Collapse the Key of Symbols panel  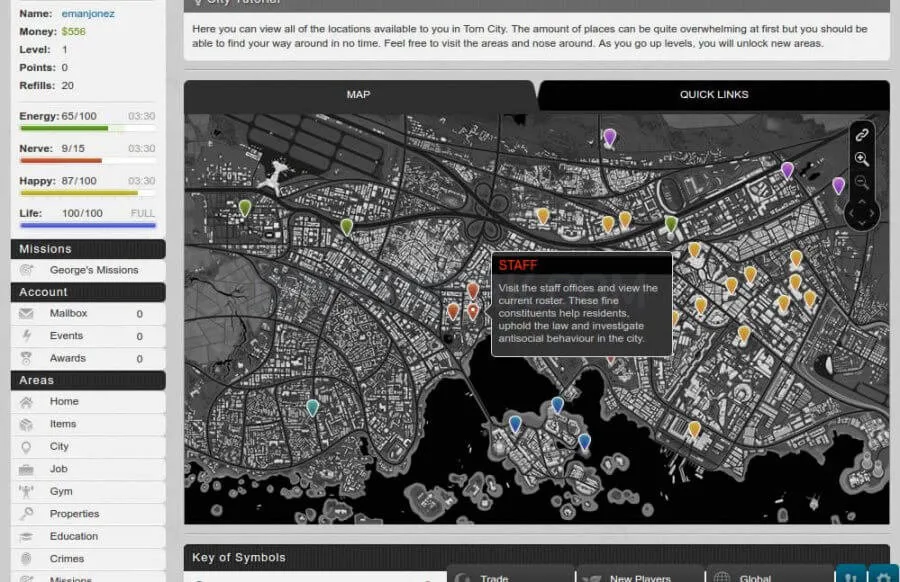[x=536, y=557]
